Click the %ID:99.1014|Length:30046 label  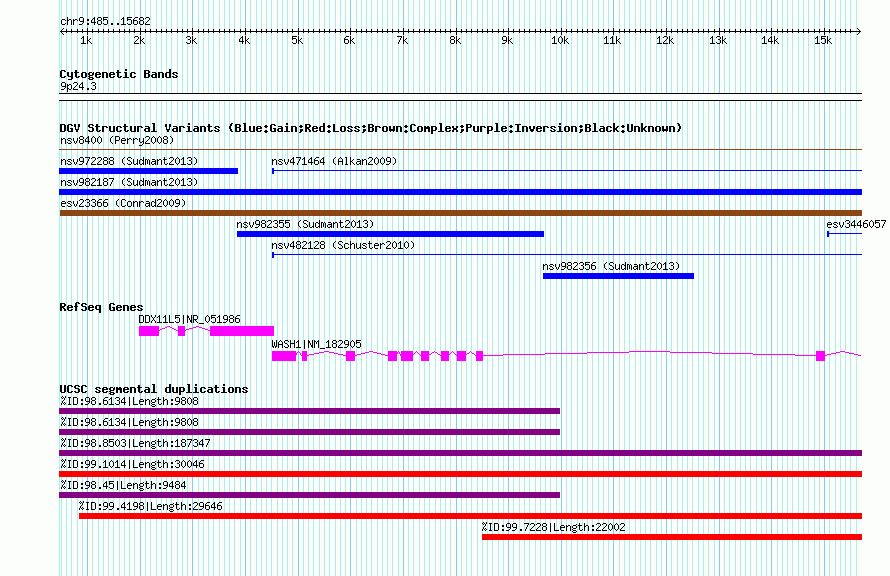click(x=132, y=464)
